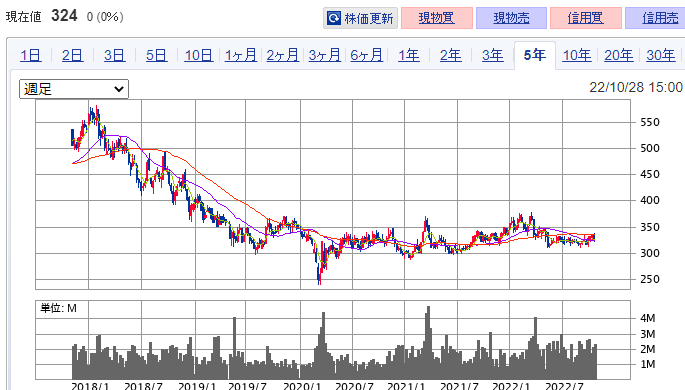
Task: Show the 3年 chart range
Action: pyautogui.click(x=492, y=55)
